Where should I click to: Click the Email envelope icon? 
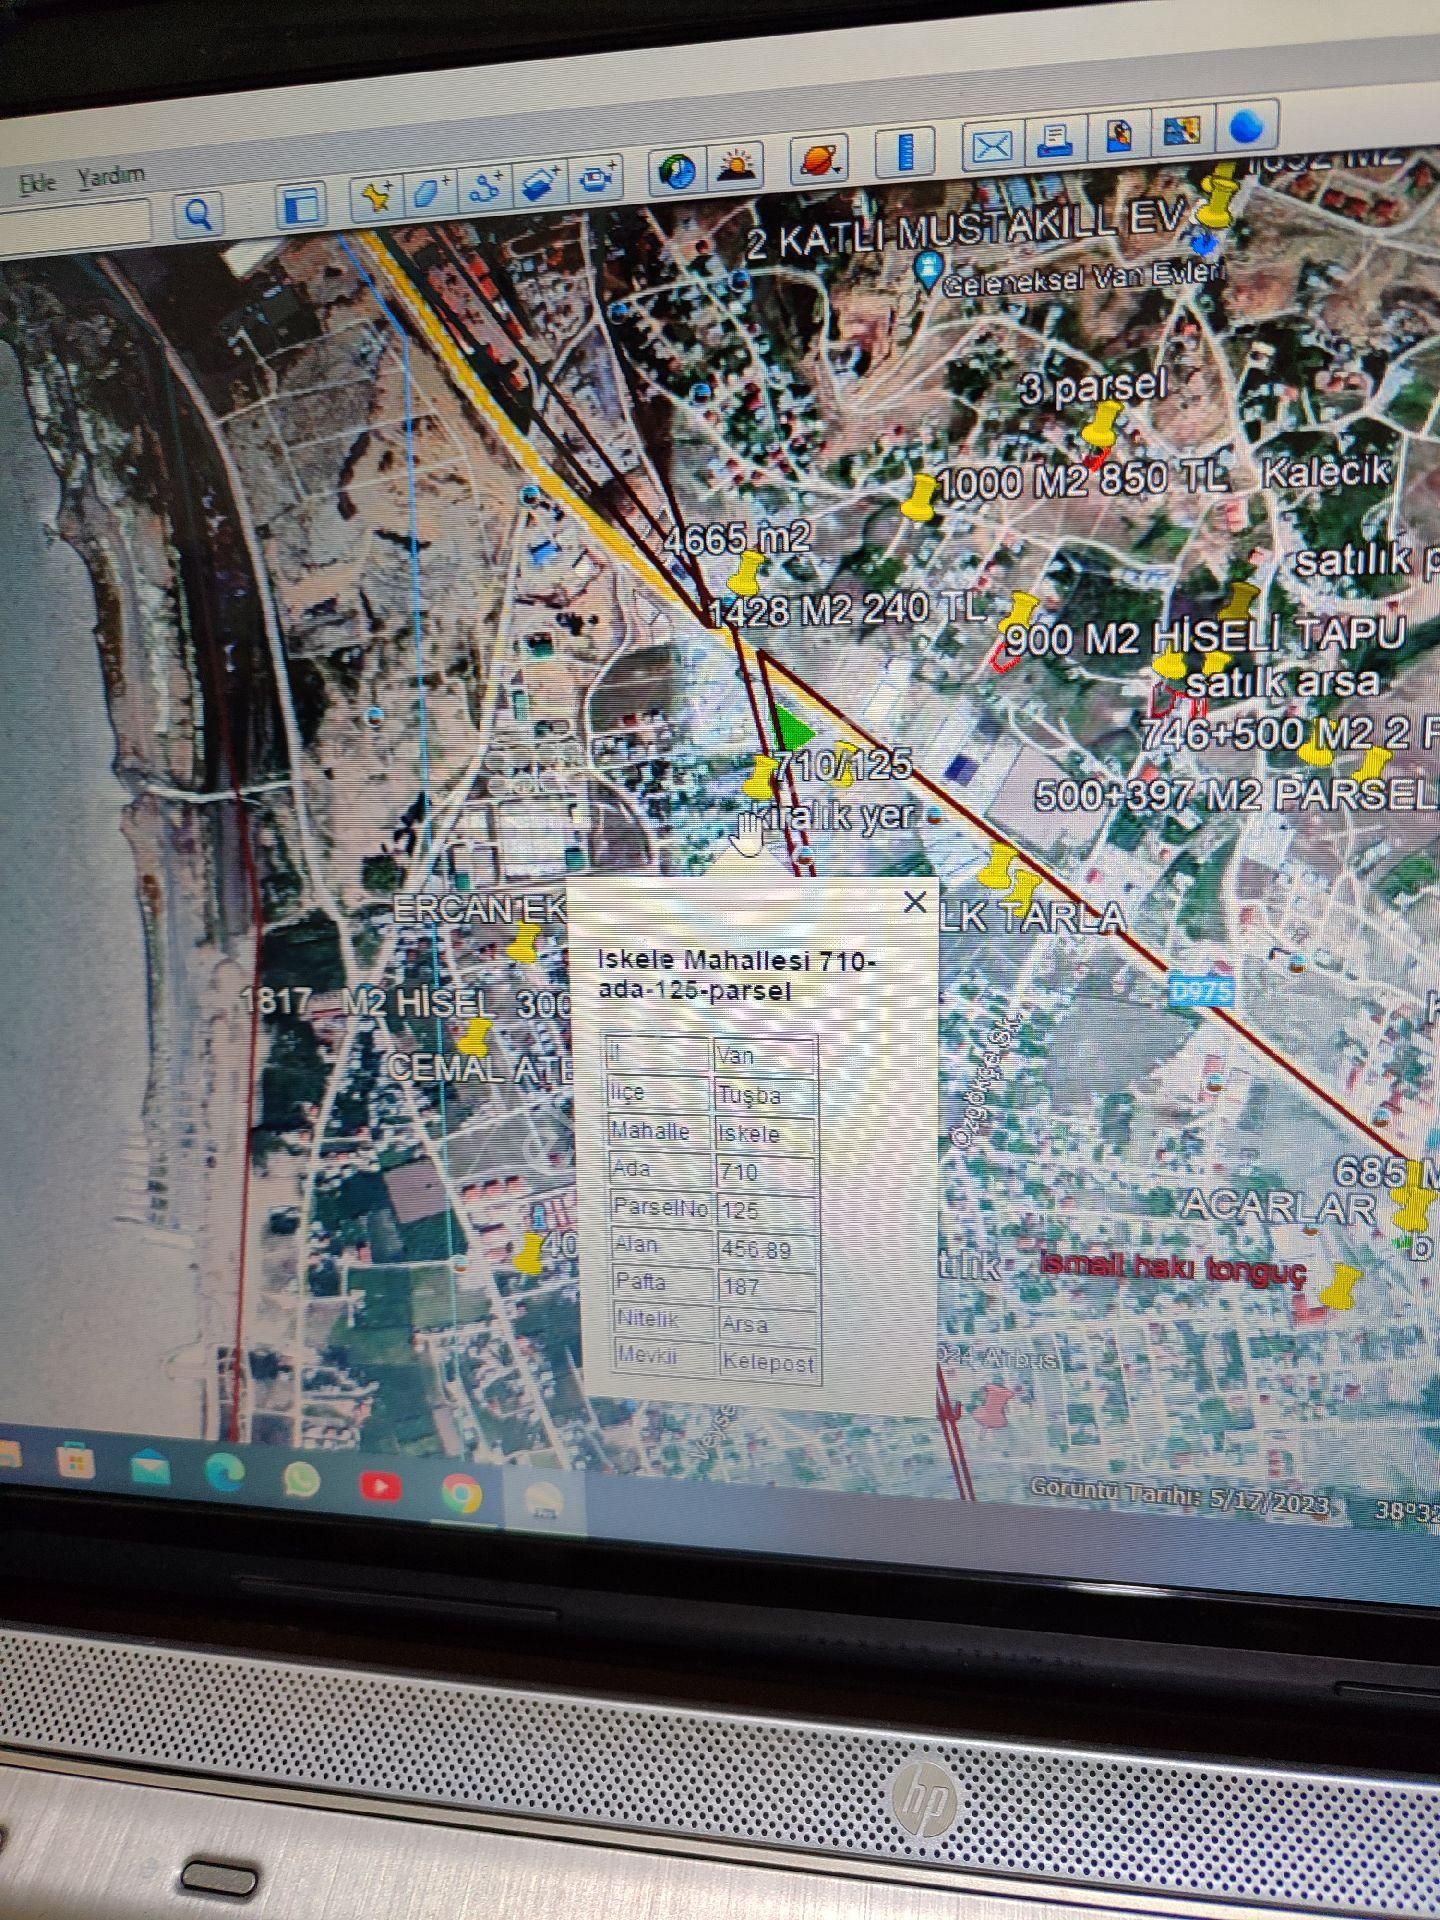coord(992,146)
